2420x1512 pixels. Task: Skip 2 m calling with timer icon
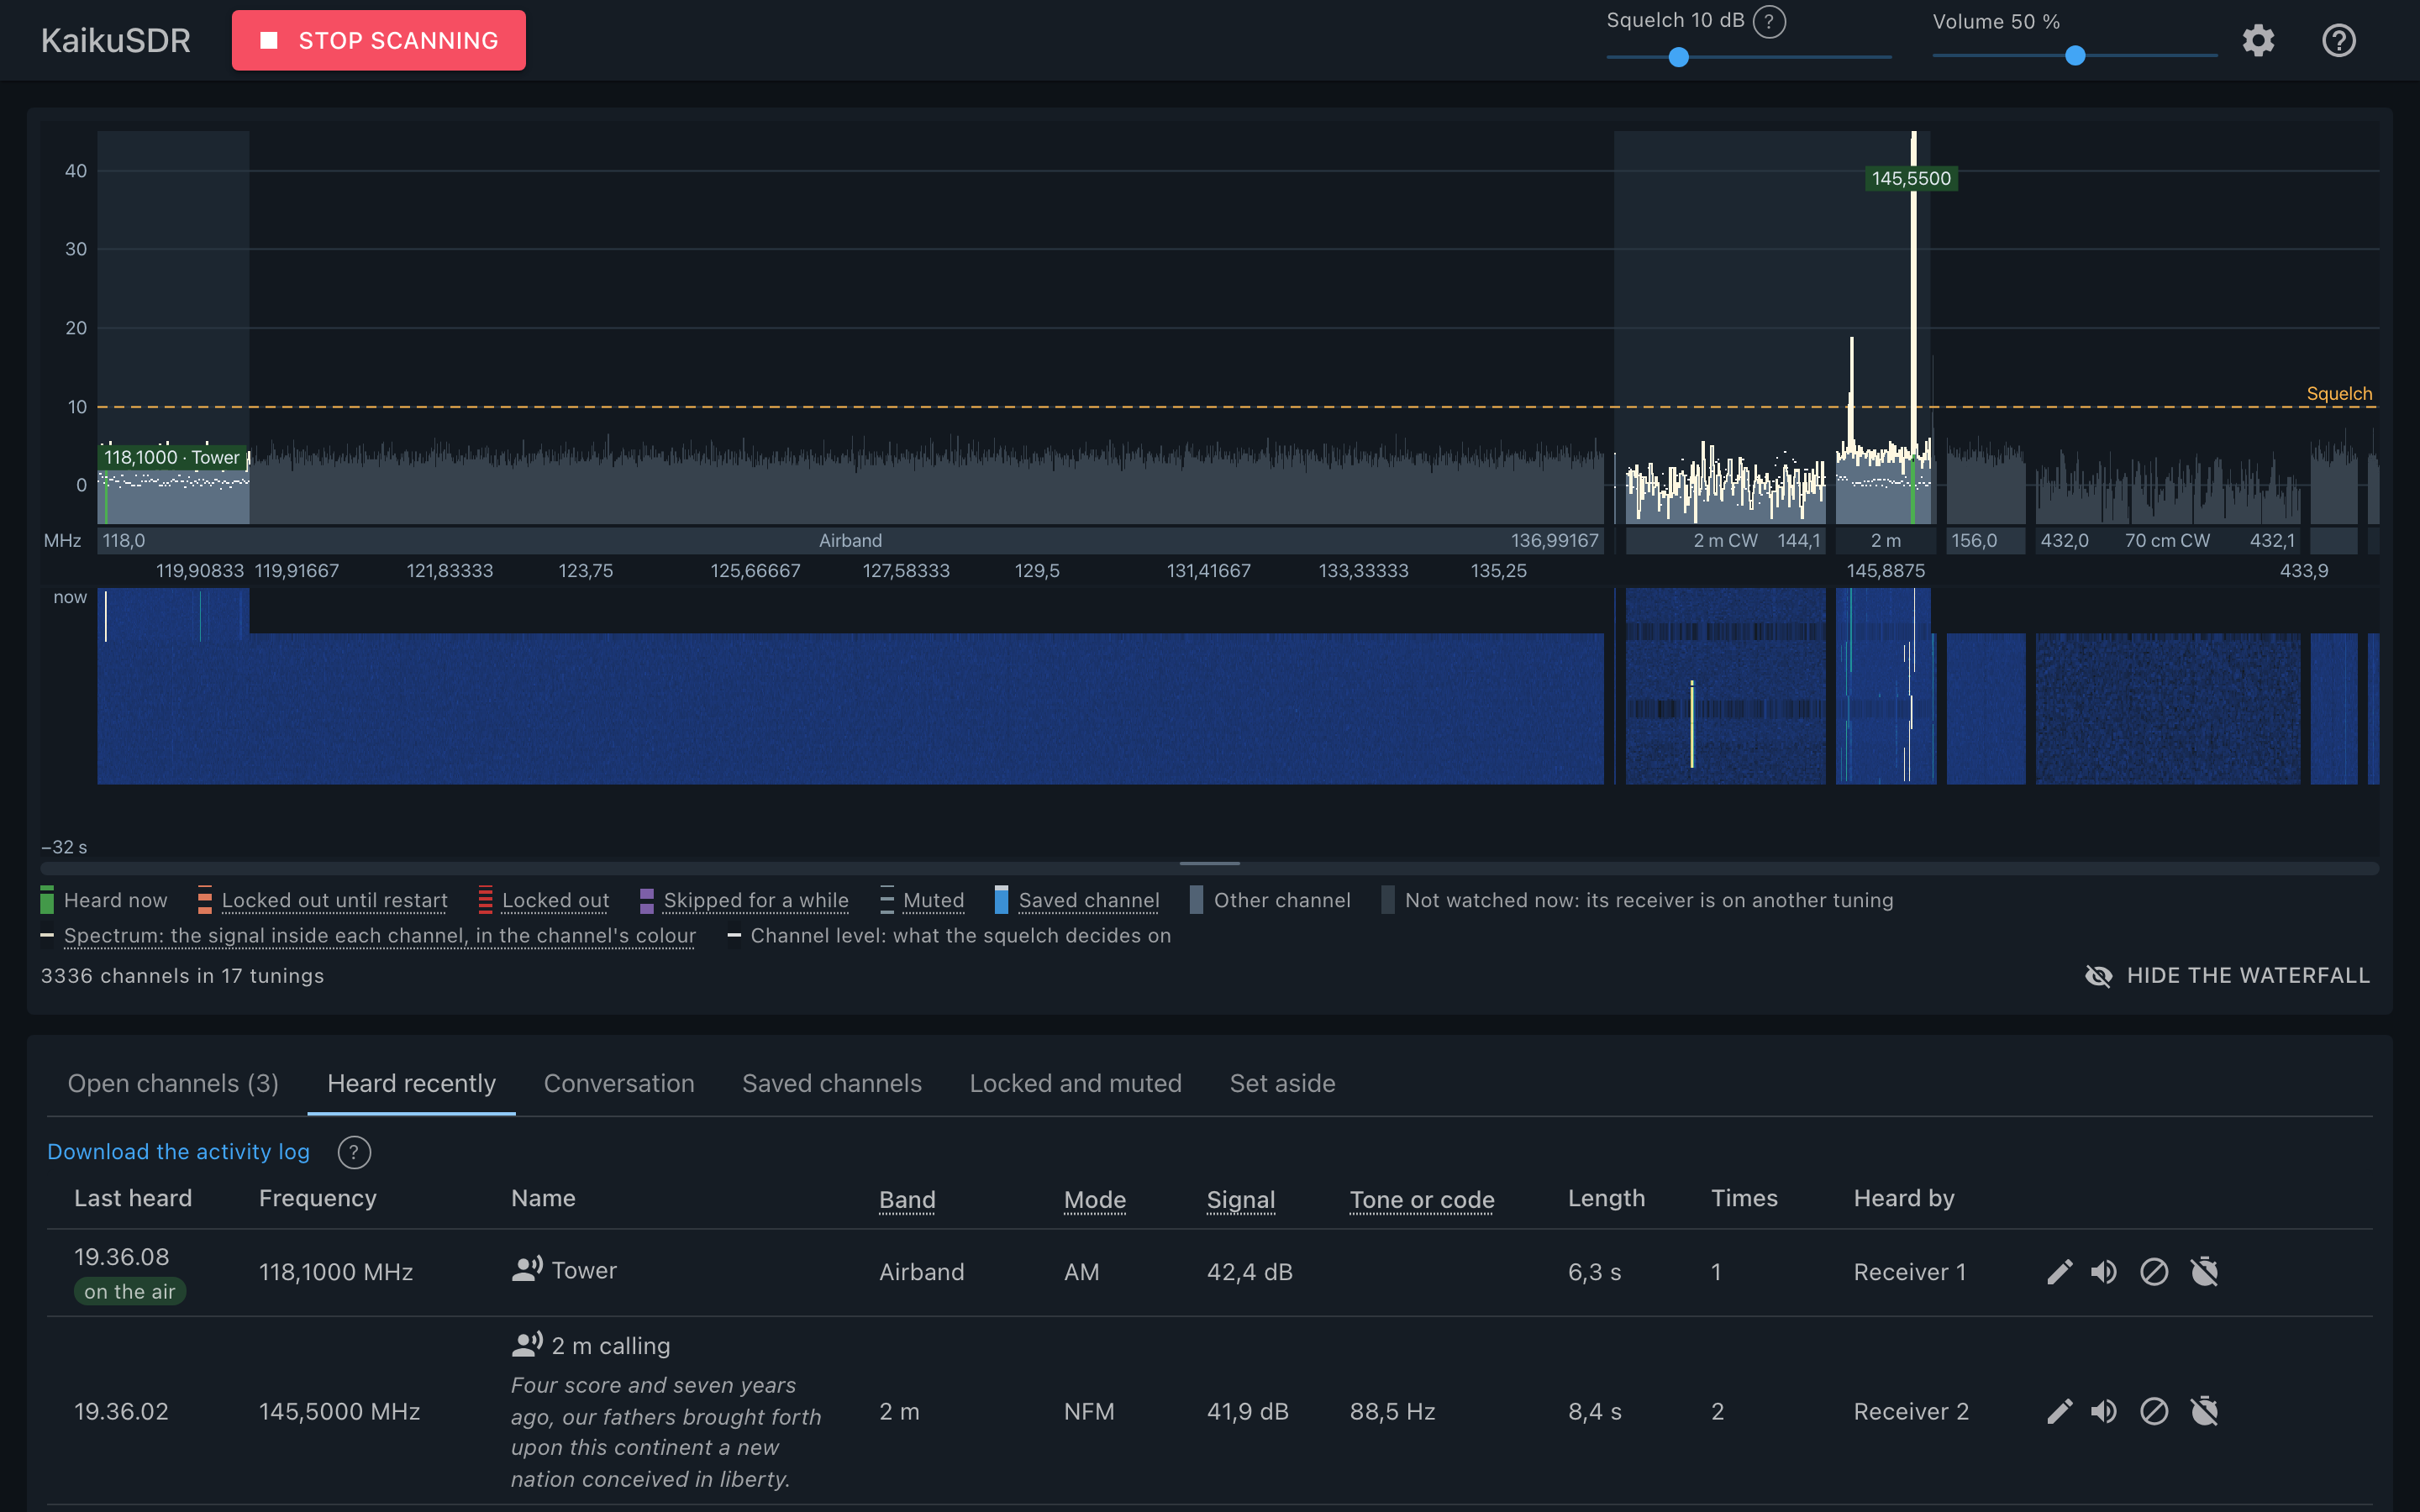(2204, 1411)
